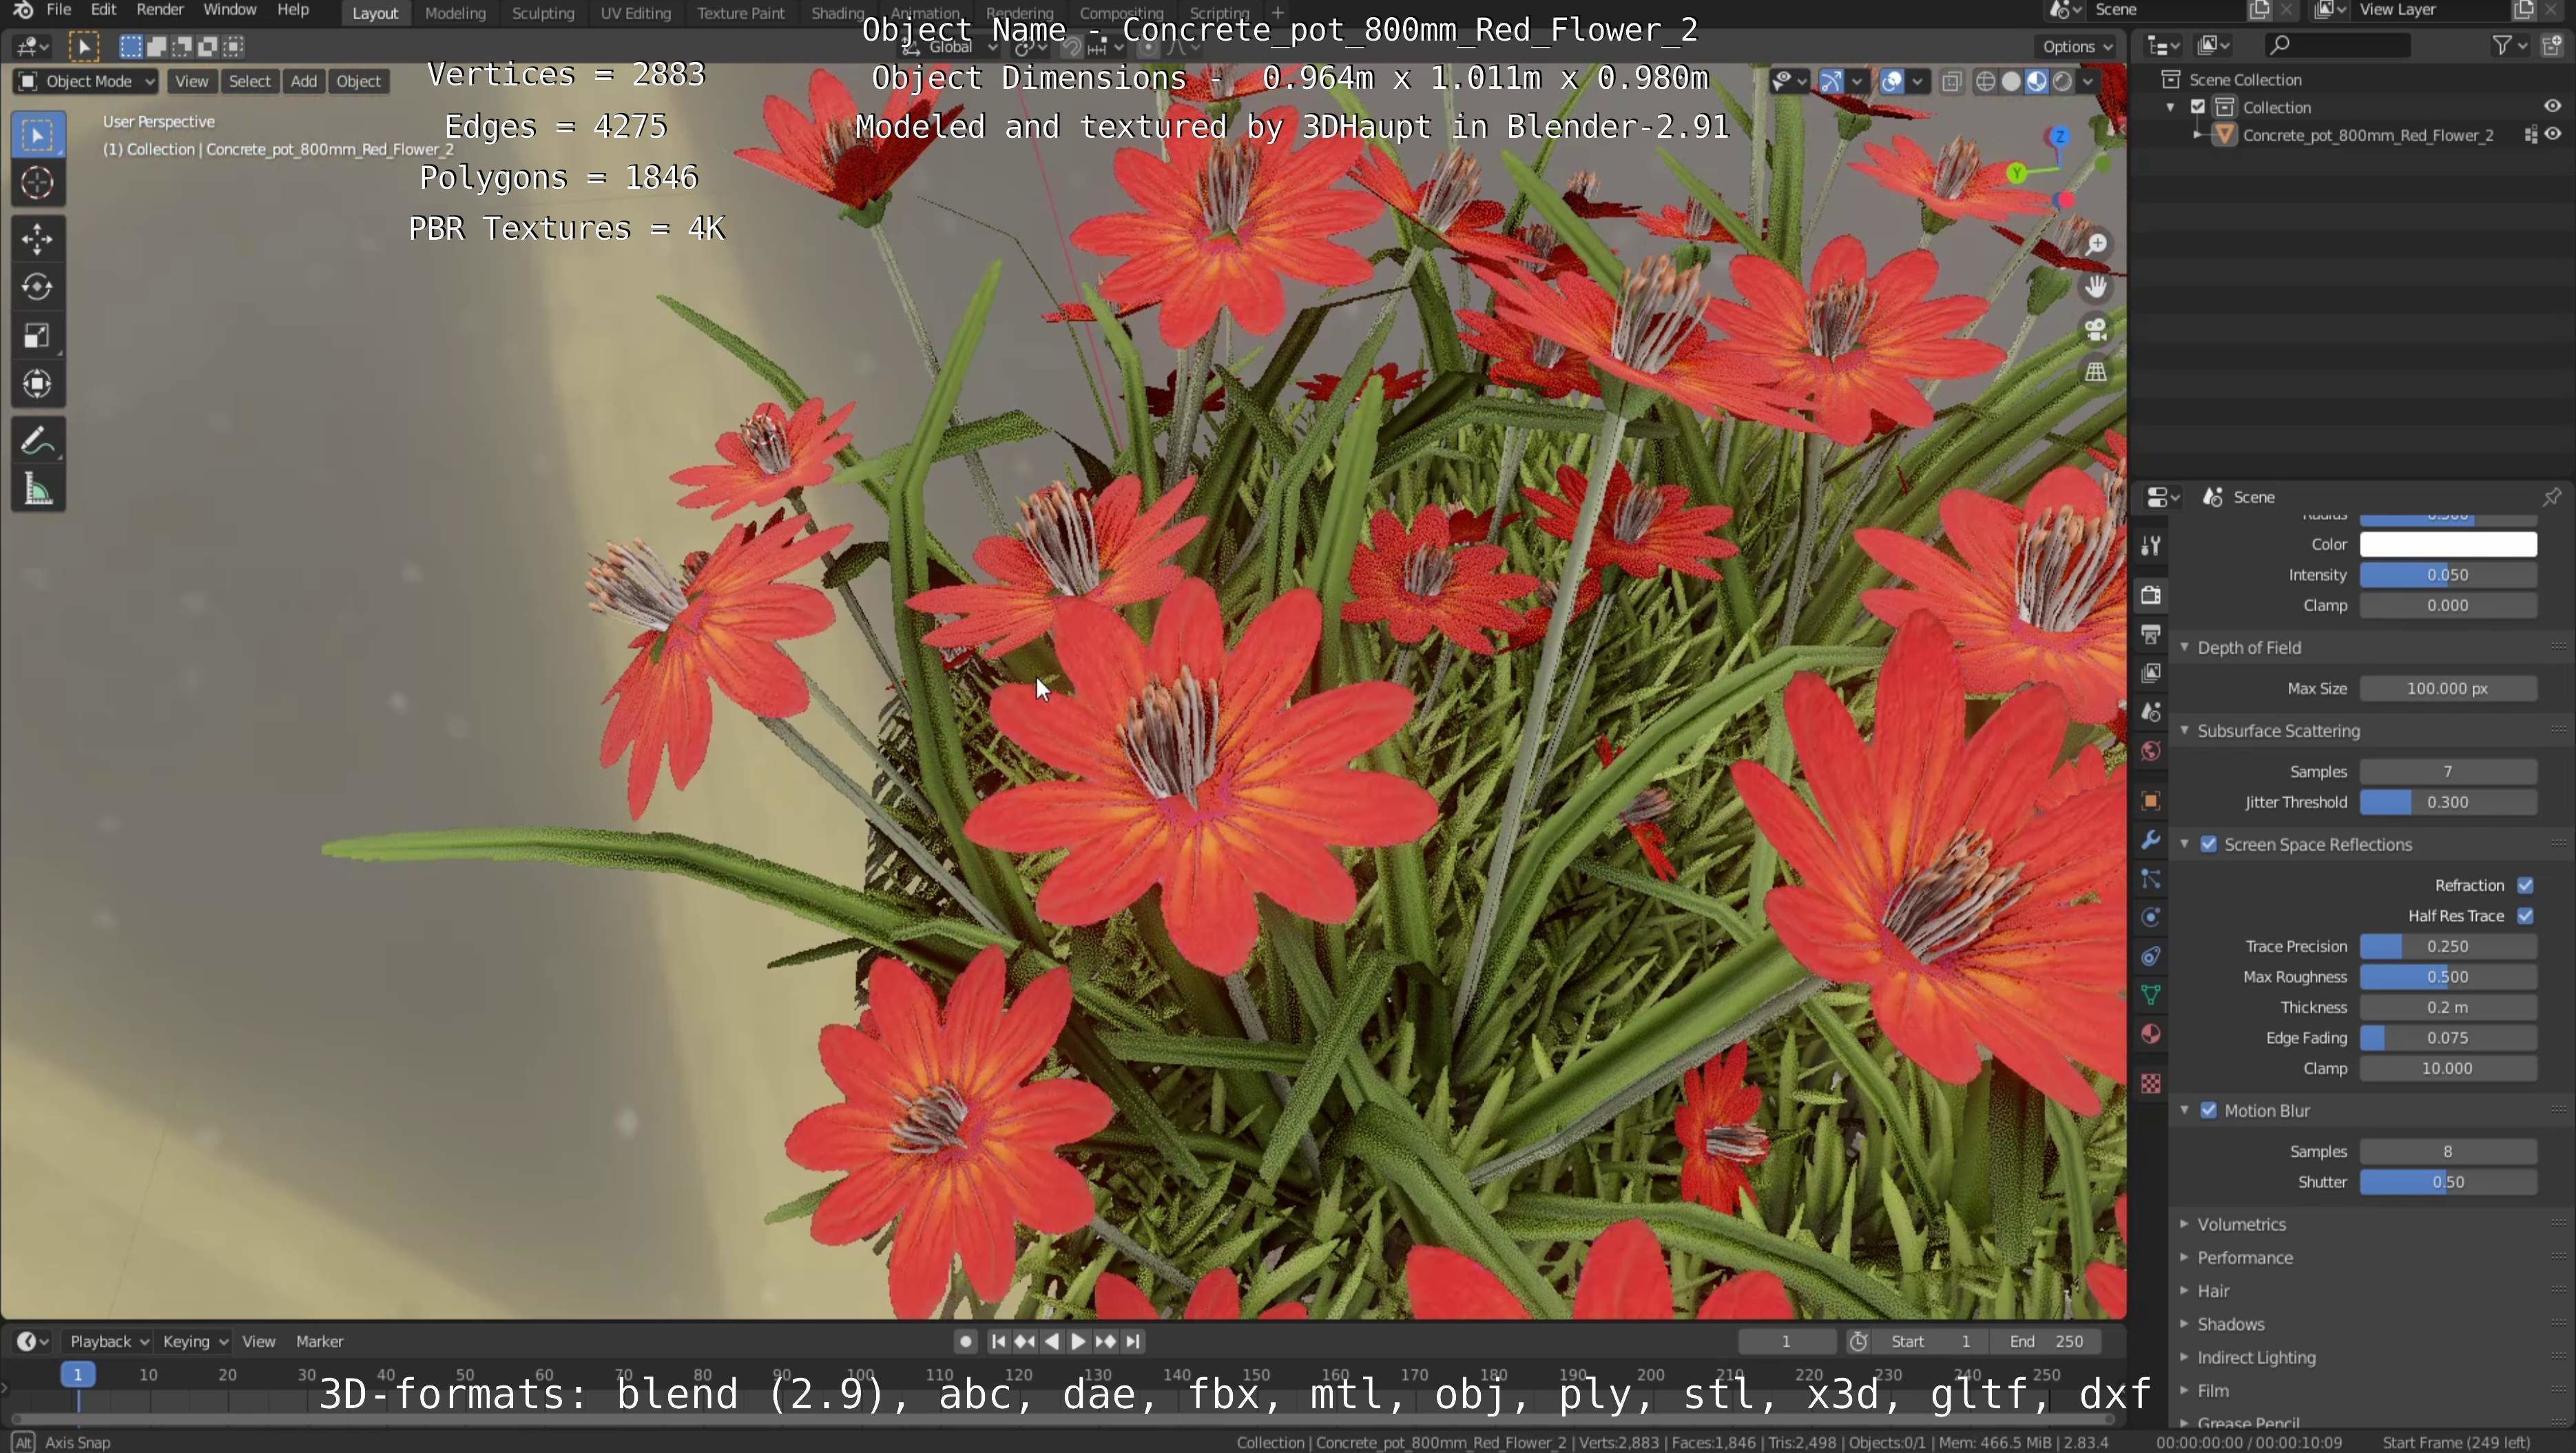The width and height of the screenshot is (2576, 1453).
Task: Hide Concrete_pot_800mm_Red_Flower_2 with its eye icon
Action: pos(2553,134)
